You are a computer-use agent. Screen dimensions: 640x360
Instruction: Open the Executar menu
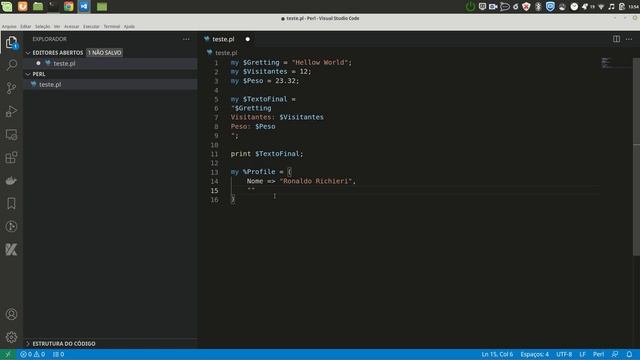pyautogui.click(x=91, y=27)
